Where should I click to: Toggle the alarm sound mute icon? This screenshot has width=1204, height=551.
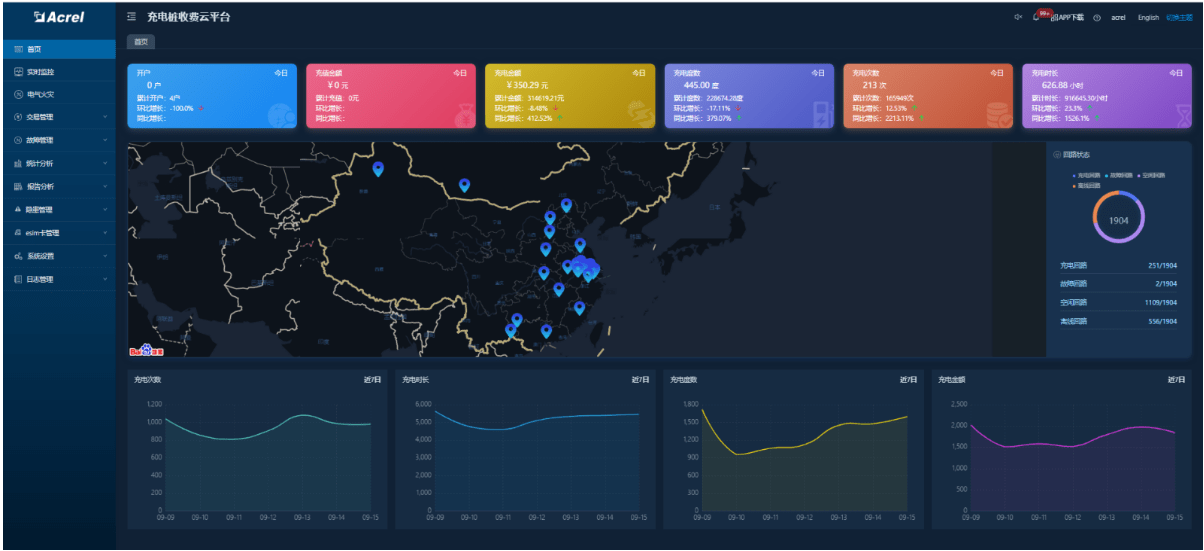(x=1018, y=17)
